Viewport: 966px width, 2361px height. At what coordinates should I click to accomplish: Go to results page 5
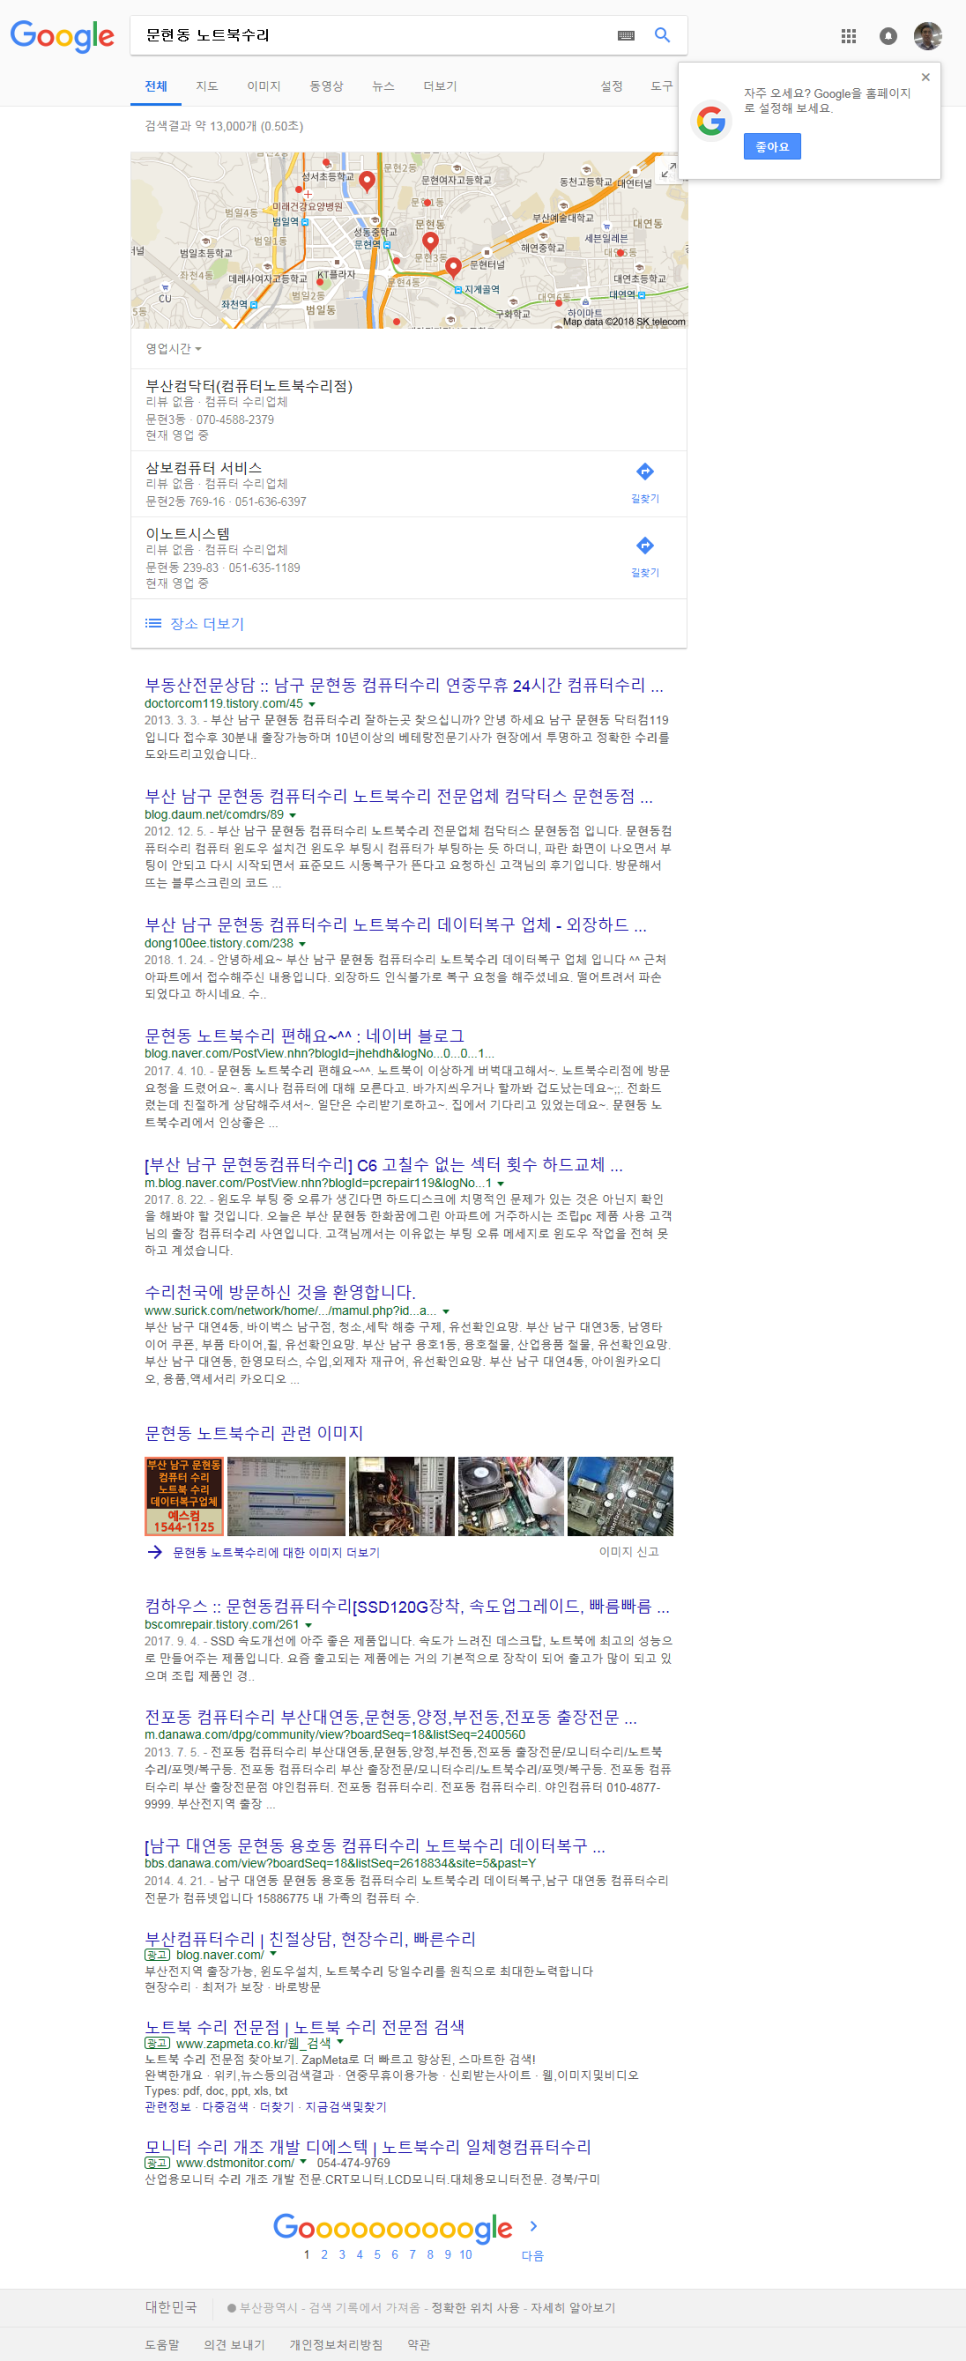click(377, 2254)
